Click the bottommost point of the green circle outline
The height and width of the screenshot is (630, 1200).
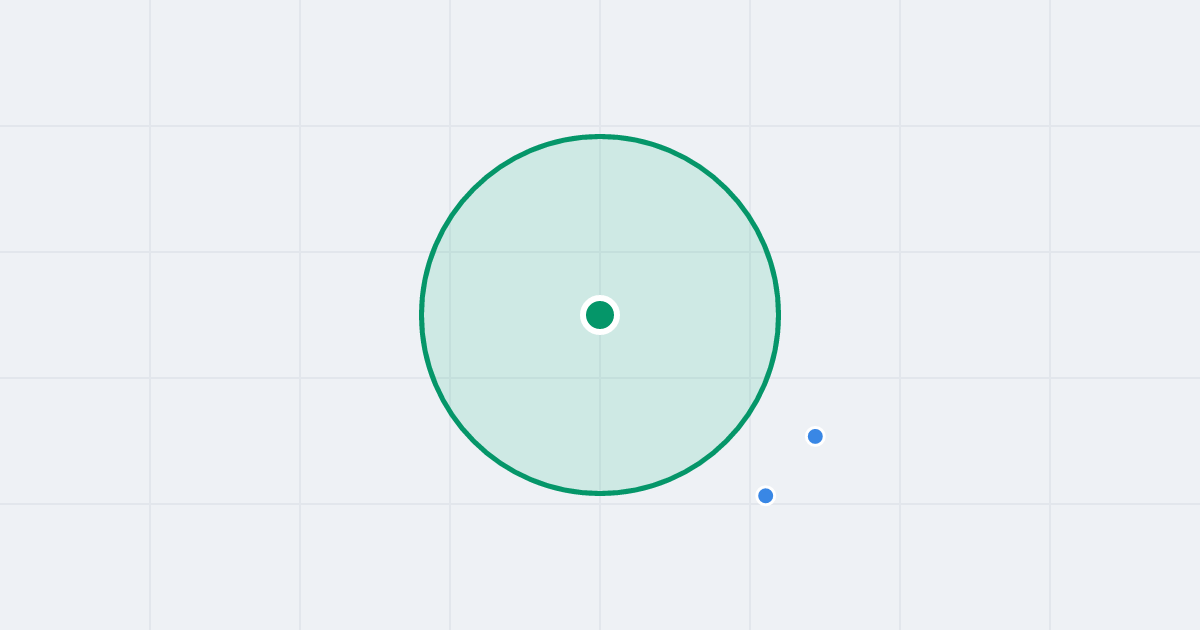600,493
